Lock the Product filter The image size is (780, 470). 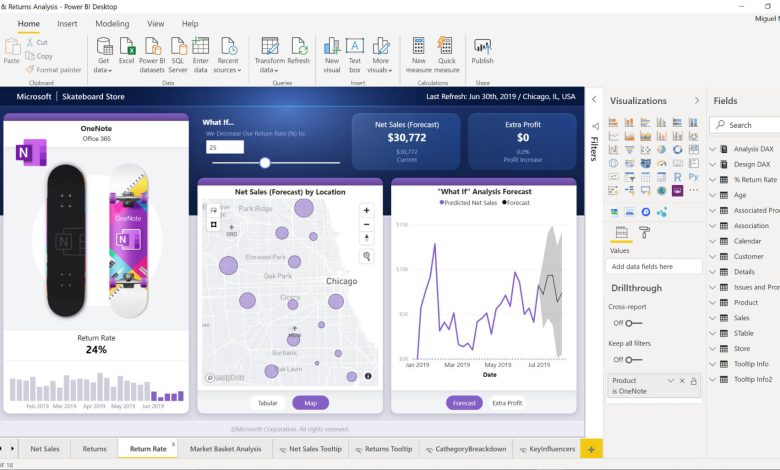pyautogui.click(x=693, y=381)
